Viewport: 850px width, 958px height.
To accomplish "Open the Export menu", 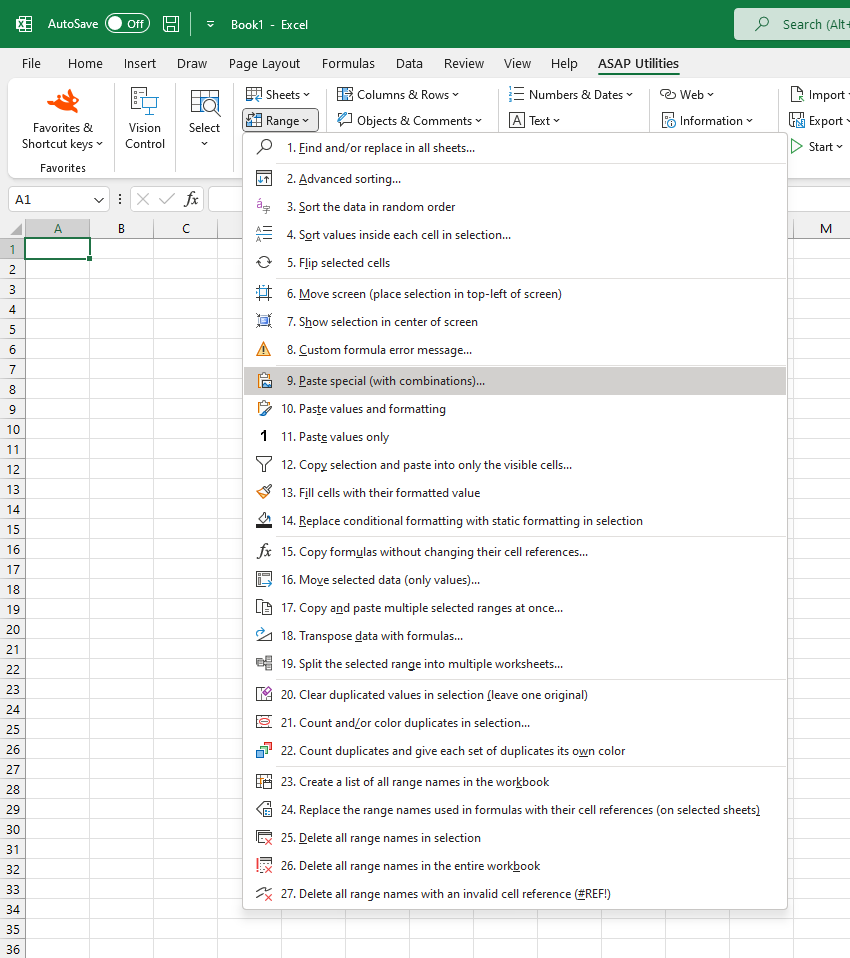I will 819,120.
